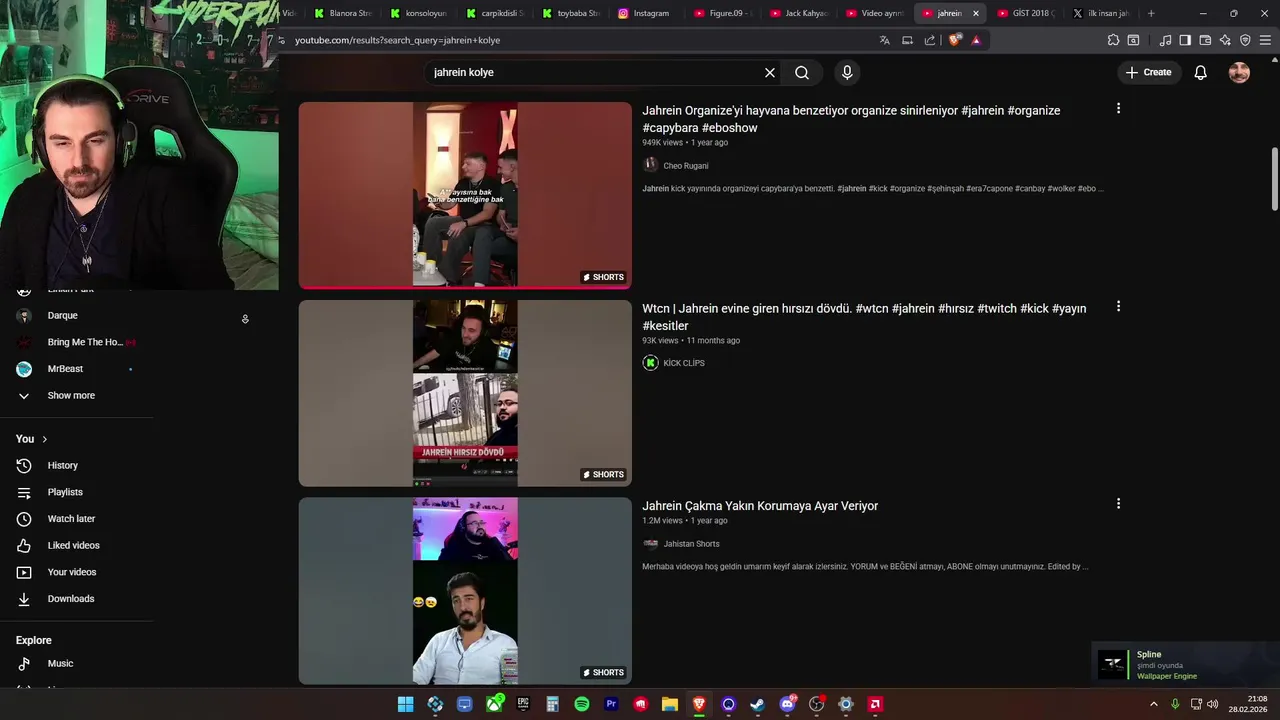Open History in the sidebar
This screenshot has width=1280, height=720.
[x=76, y=465]
